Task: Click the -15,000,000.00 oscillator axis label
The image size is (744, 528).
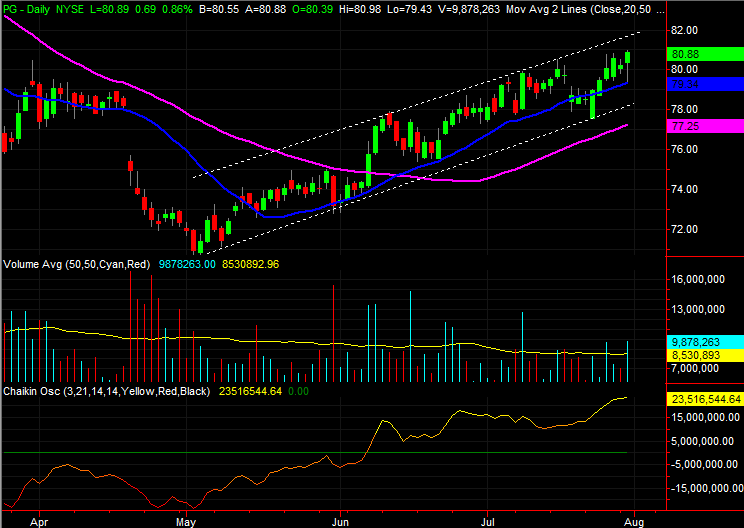Action: [x=707, y=488]
